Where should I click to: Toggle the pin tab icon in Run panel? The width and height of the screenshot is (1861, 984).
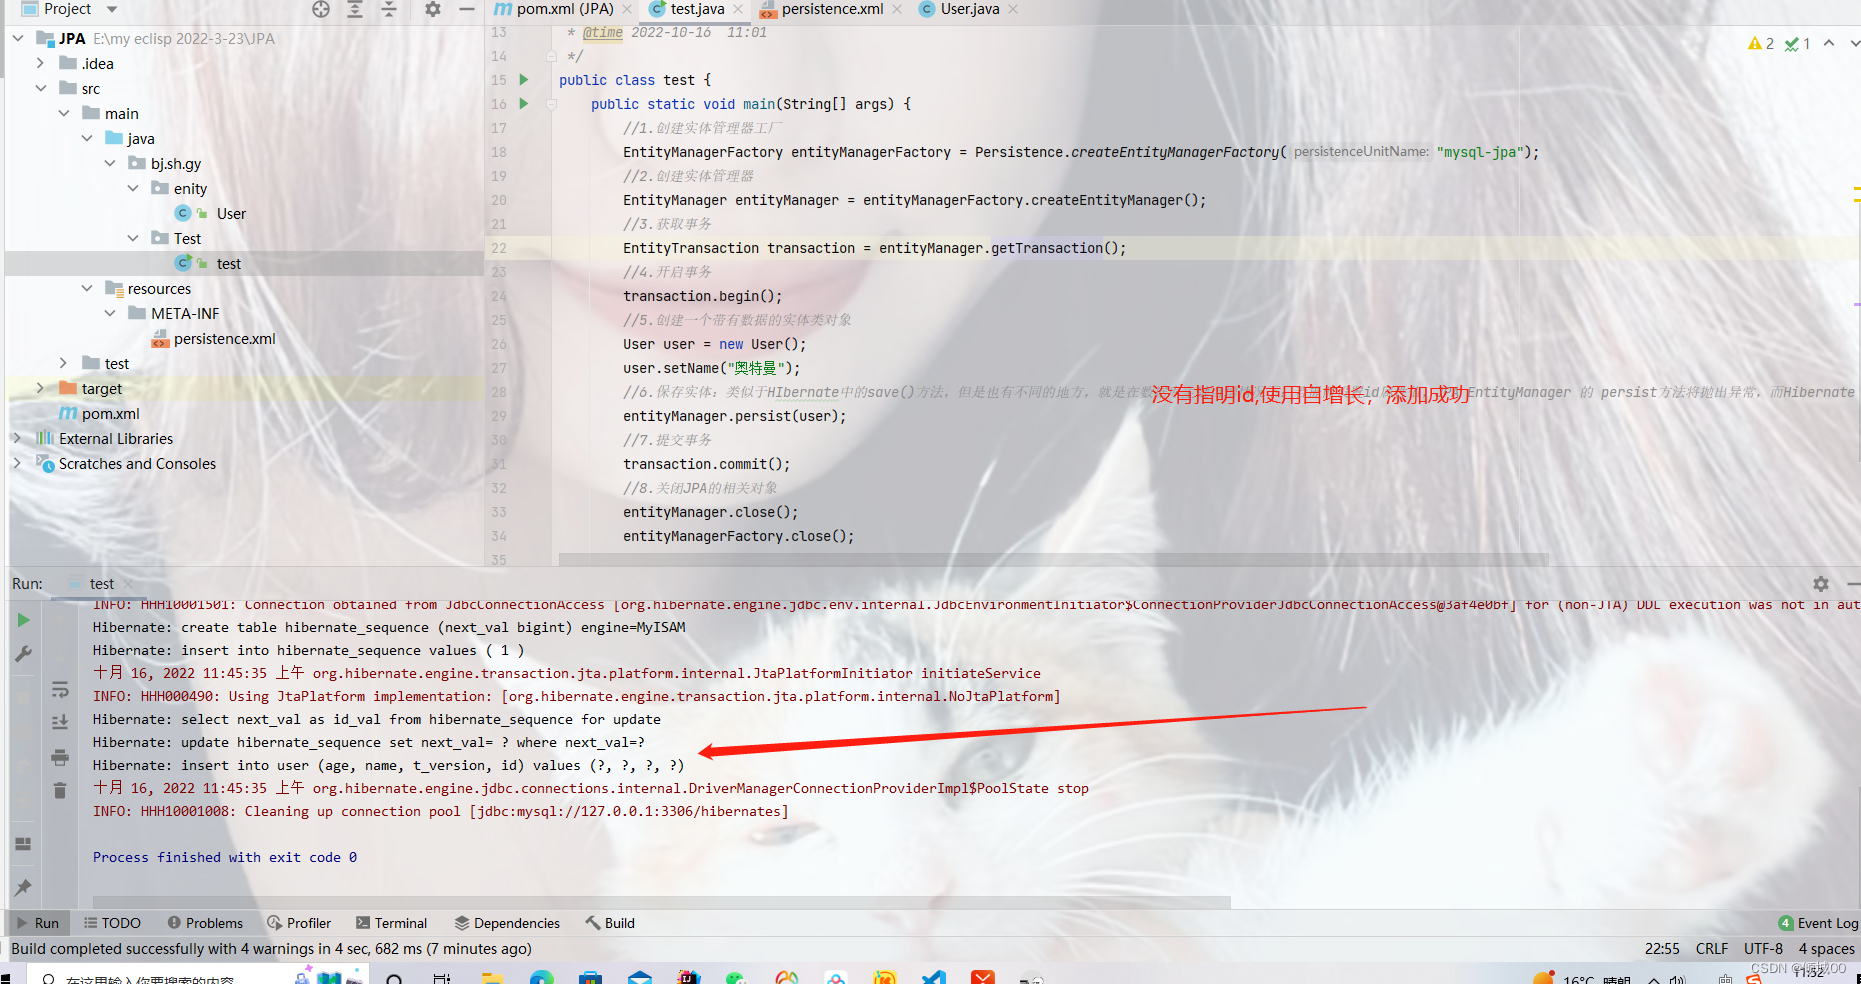(24, 887)
